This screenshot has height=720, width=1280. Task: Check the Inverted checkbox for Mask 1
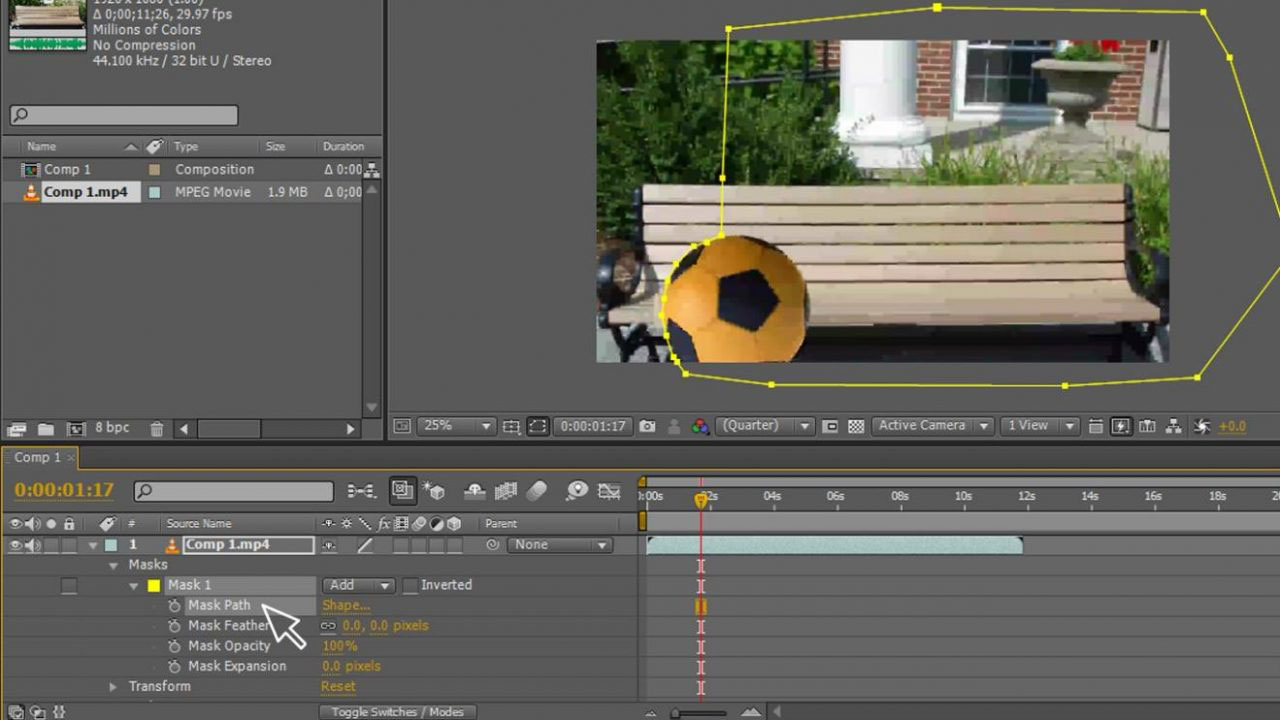tap(410, 585)
